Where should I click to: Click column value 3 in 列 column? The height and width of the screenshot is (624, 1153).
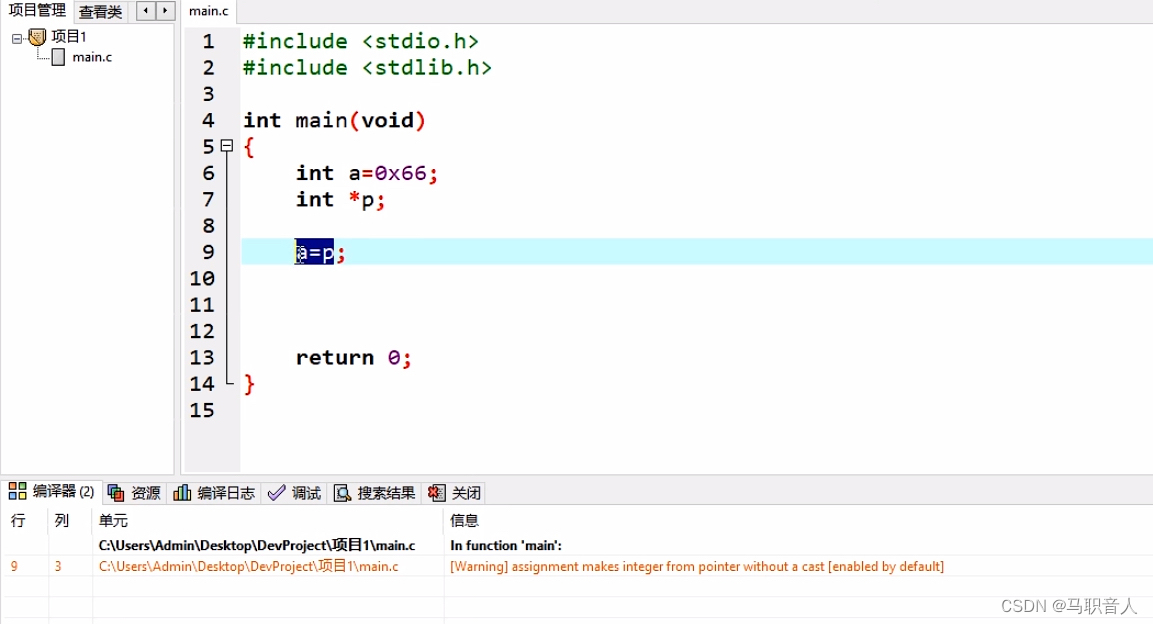(x=58, y=566)
